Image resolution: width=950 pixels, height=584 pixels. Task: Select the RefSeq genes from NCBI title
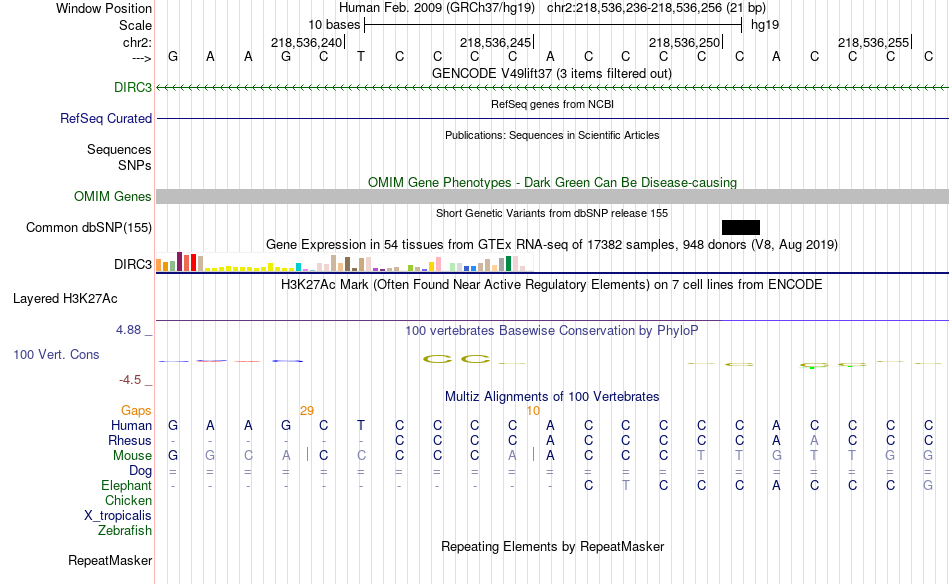[552, 104]
